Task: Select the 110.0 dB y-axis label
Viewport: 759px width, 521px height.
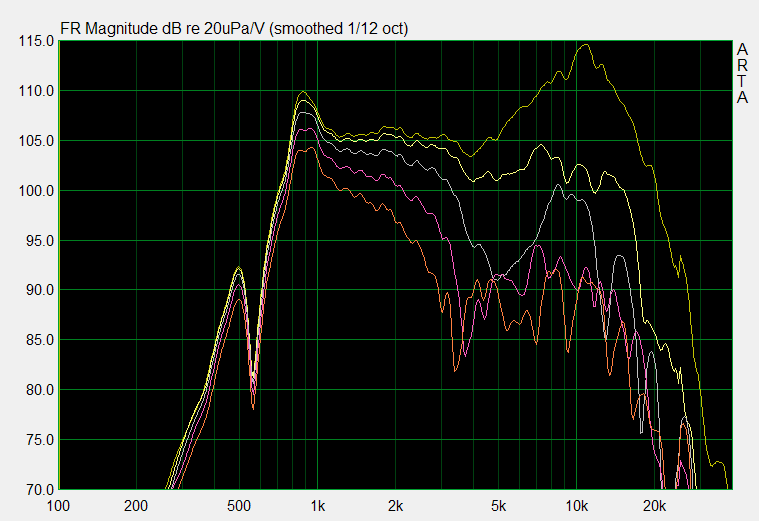Action: 36,91
